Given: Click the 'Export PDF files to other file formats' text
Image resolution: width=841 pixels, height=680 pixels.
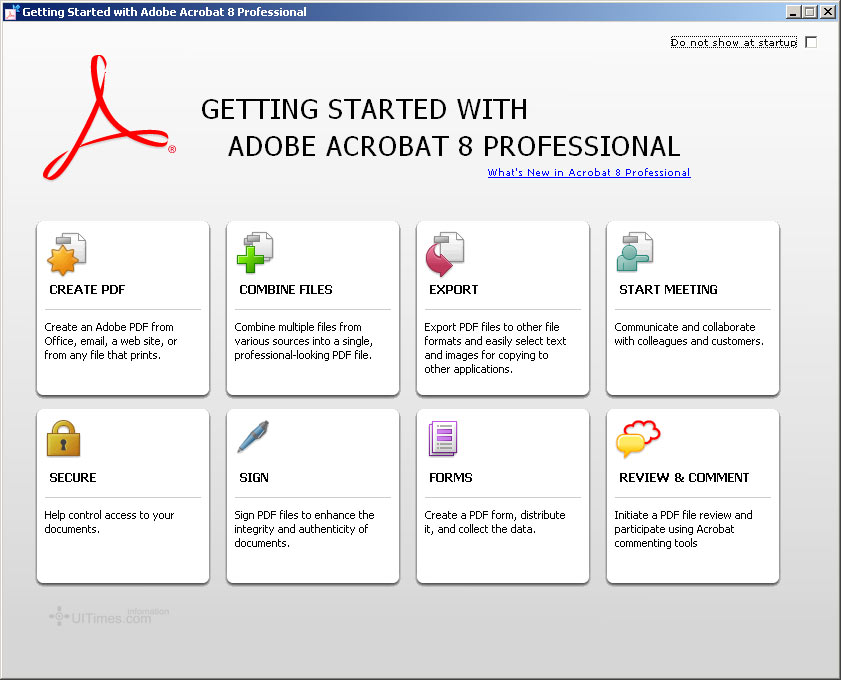Looking at the screenshot, I should (495, 348).
